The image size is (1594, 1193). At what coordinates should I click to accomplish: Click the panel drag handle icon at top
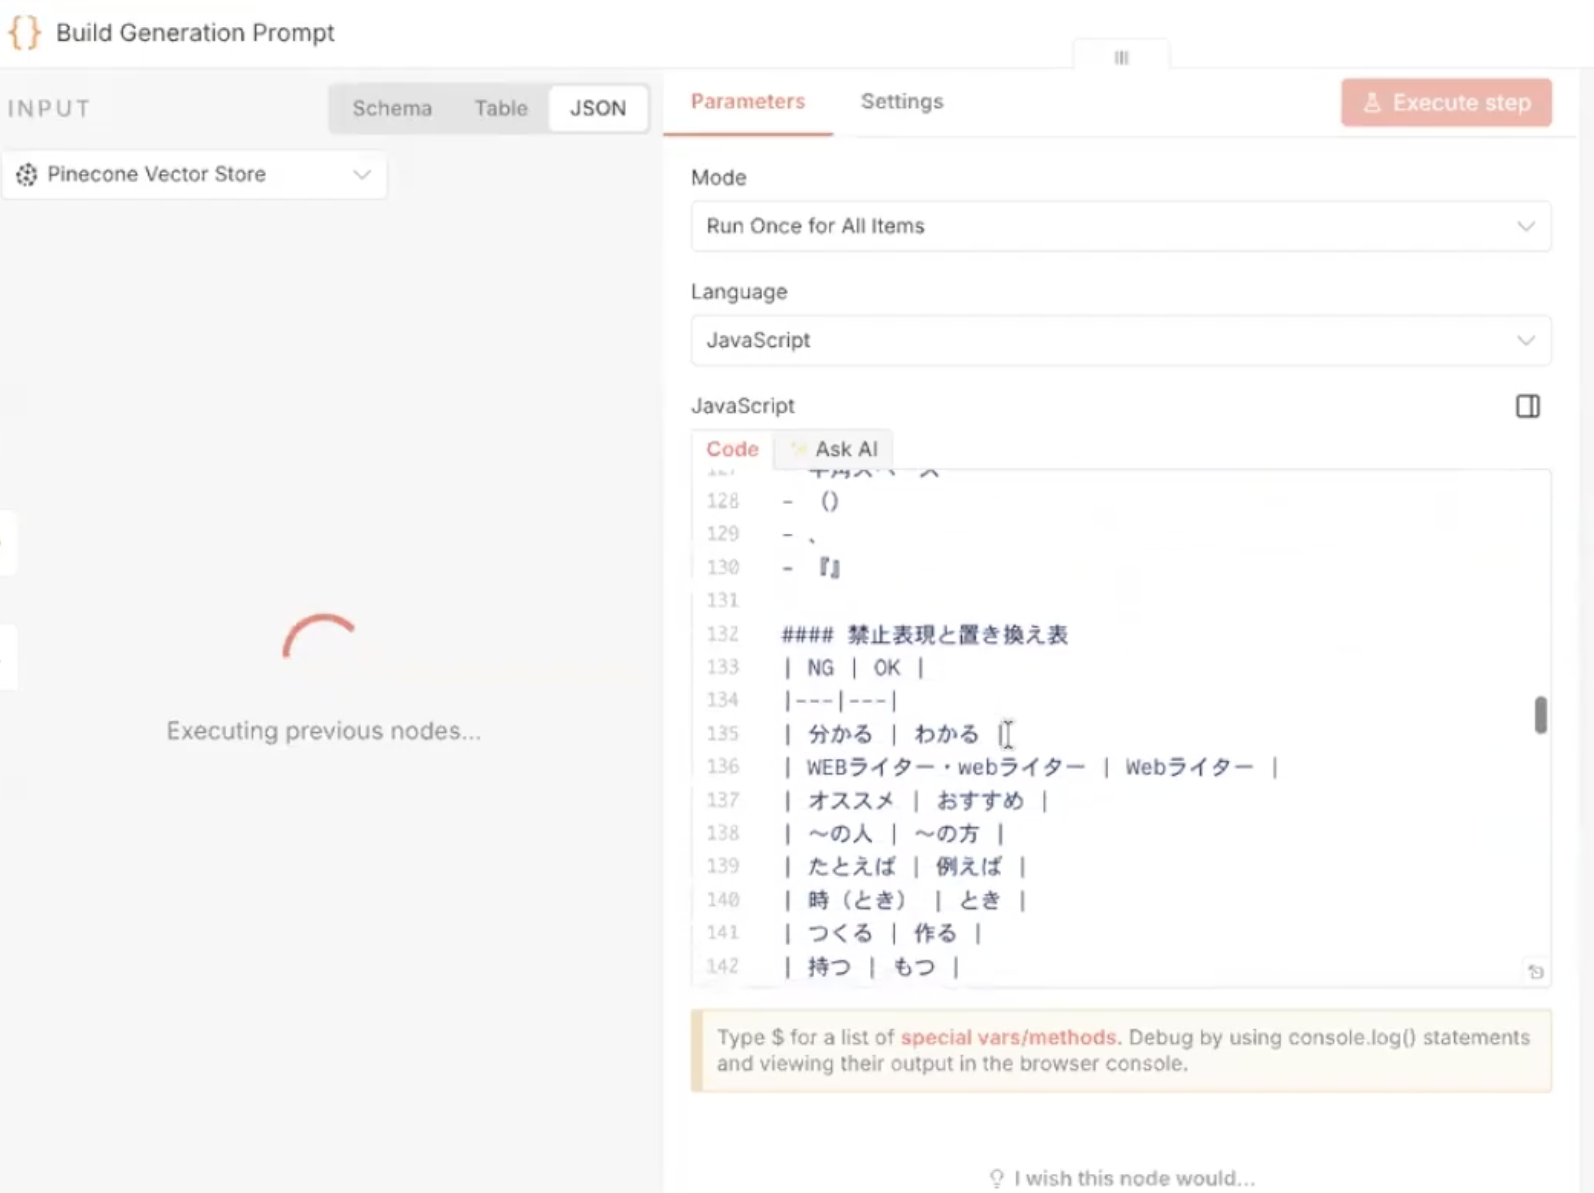coord(1121,58)
